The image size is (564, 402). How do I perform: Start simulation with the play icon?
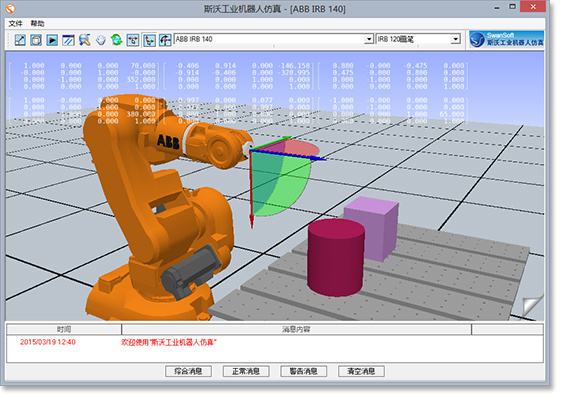(52, 40)
